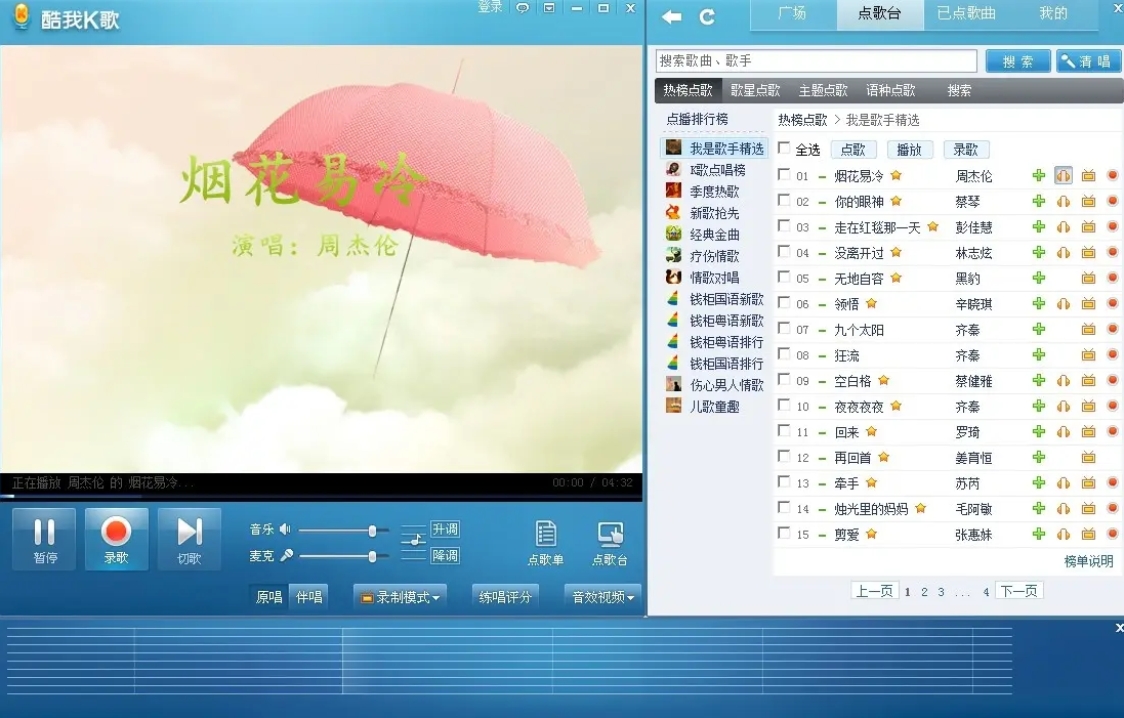Screen dimensions: 1124x718
Task: Tick checkbox for song 04 没离开过
Action: tap(784, 251)
